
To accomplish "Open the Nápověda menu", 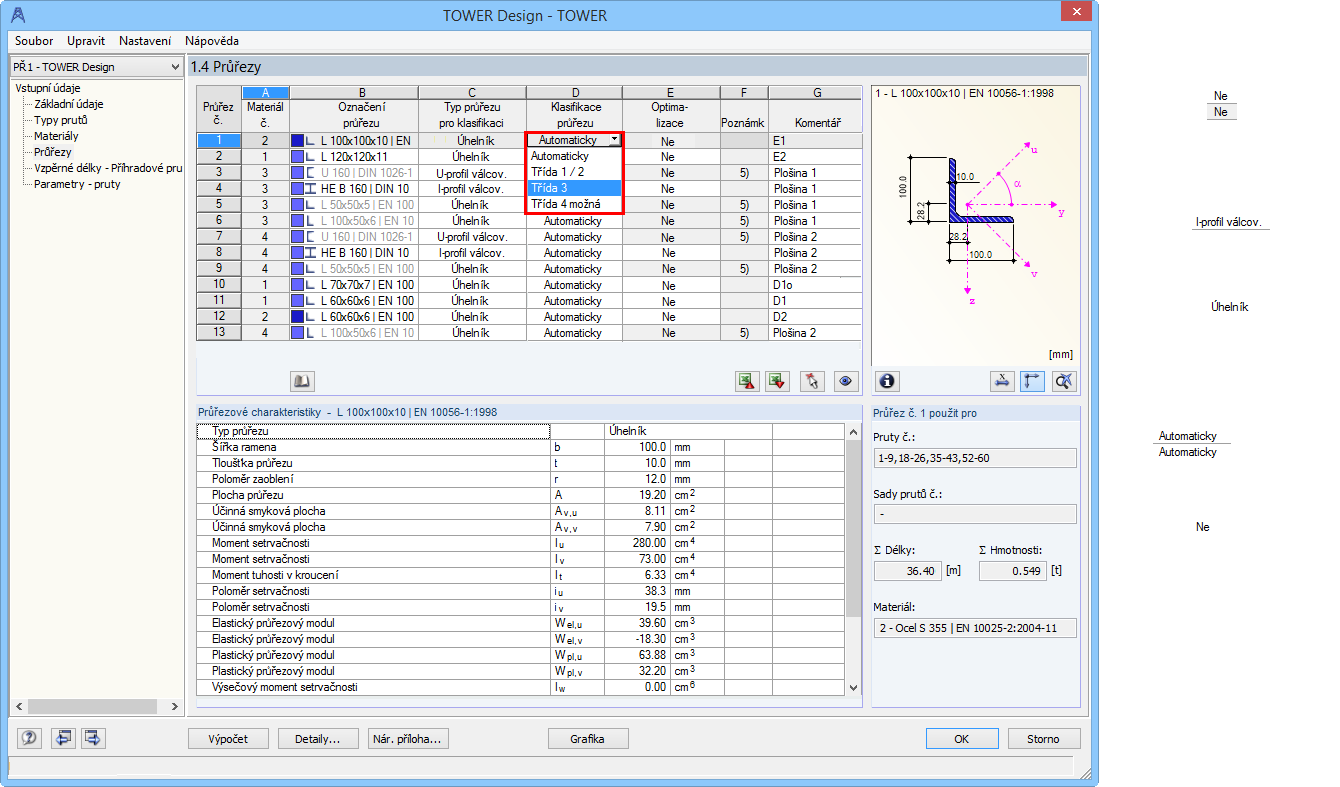I will [x=212, y=41].
